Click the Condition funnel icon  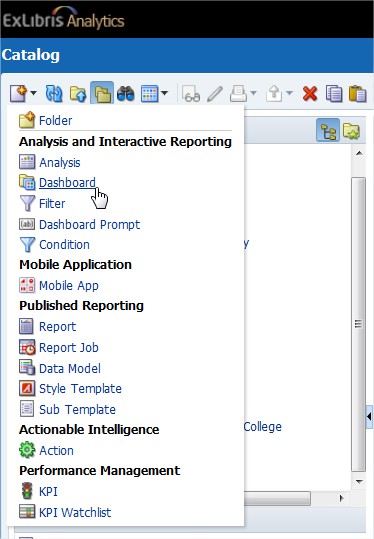click(27, 244)
